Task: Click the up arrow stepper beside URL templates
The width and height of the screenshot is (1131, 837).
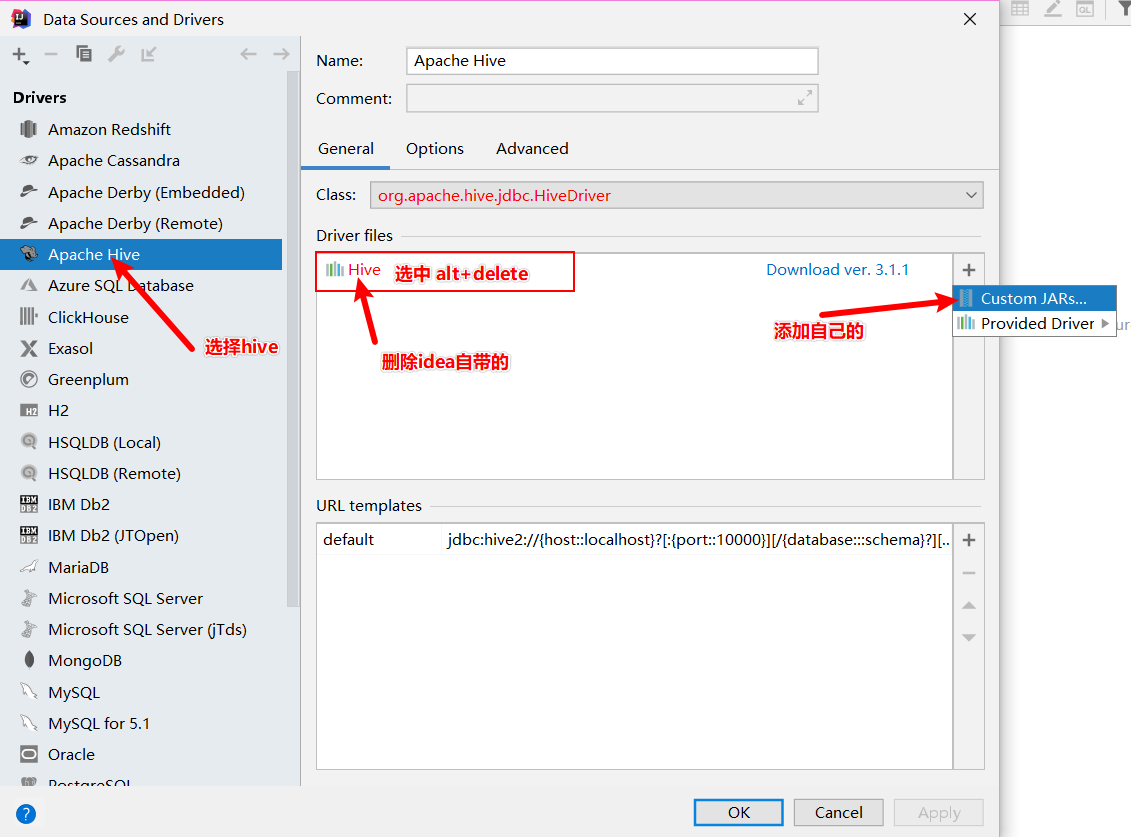Action: 968,605
